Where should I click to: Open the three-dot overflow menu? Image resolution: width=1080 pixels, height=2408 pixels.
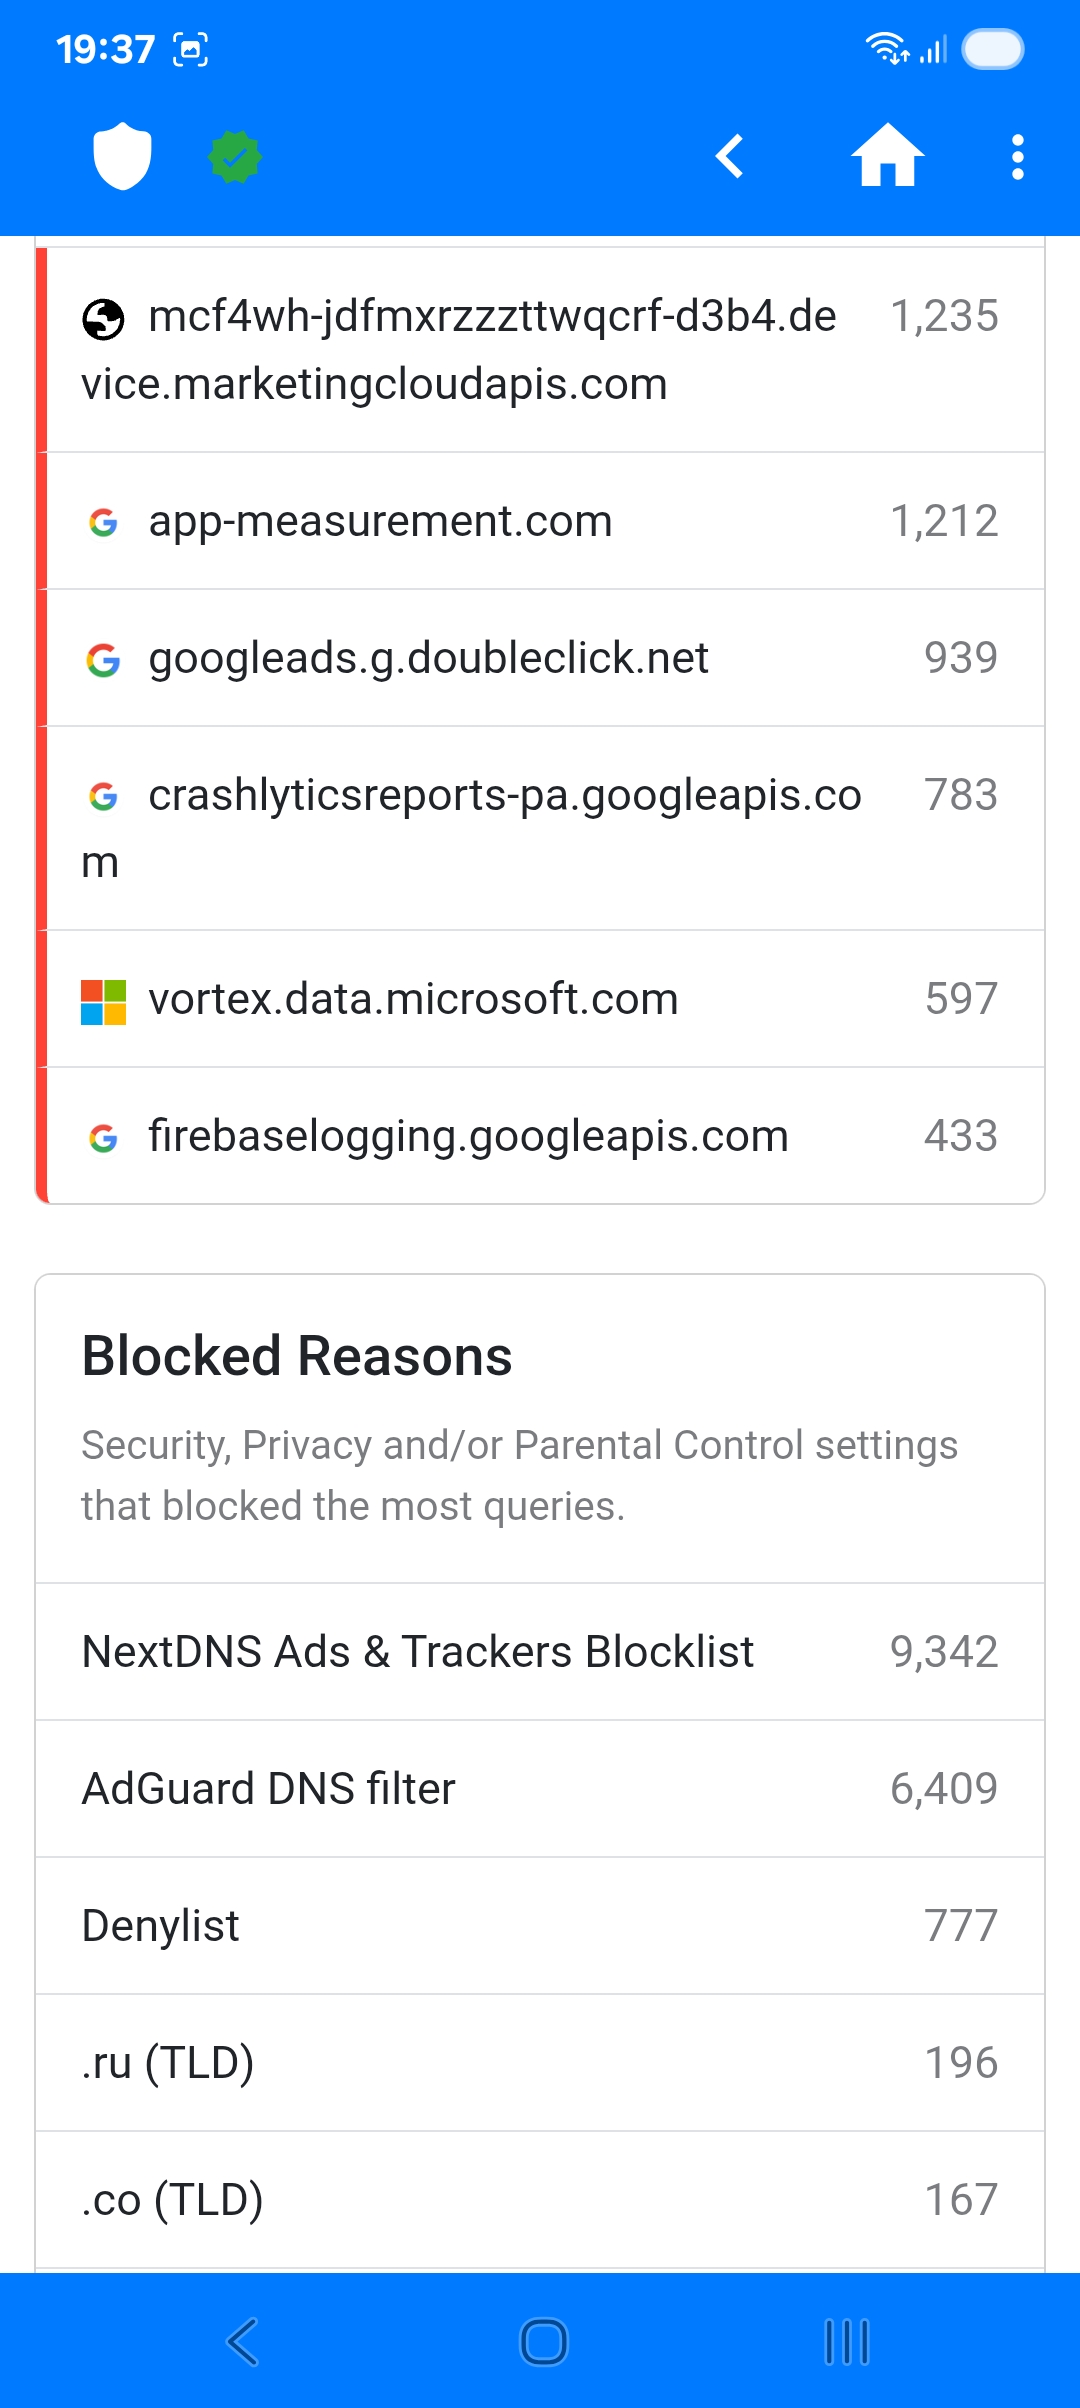(x=1017, y=157)
